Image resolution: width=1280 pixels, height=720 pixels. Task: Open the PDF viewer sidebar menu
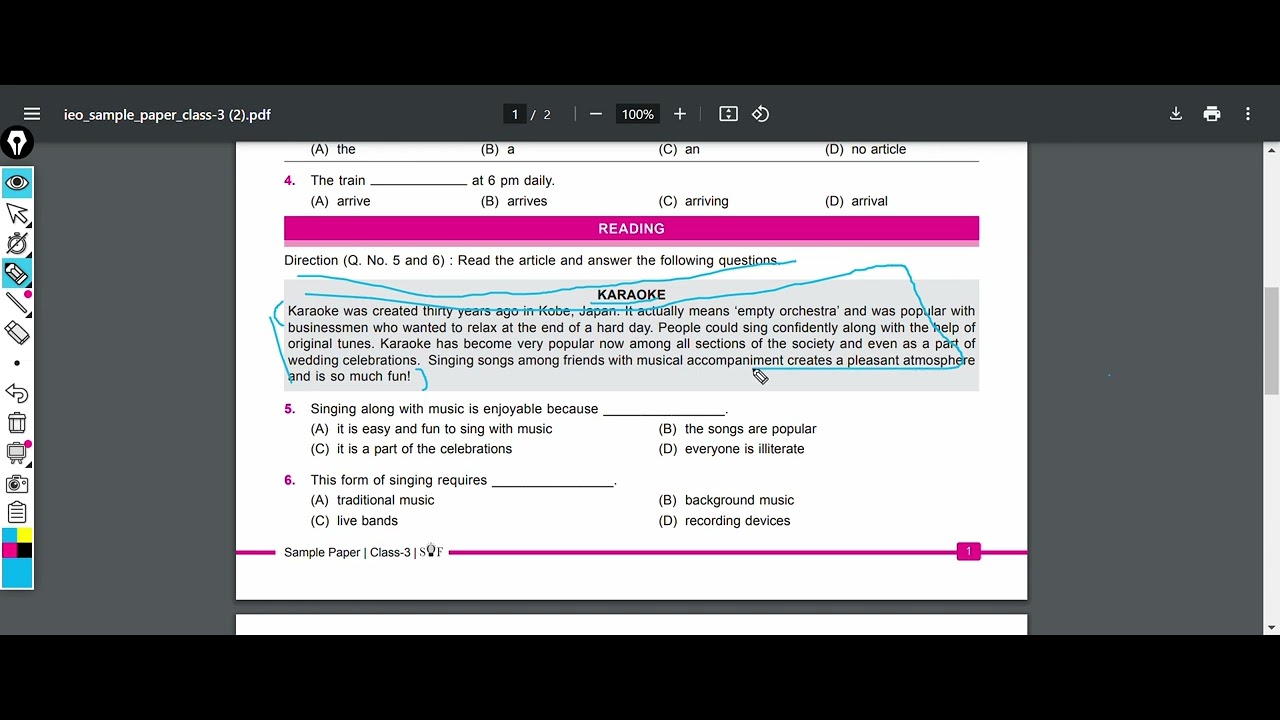(x=32, y=114)
